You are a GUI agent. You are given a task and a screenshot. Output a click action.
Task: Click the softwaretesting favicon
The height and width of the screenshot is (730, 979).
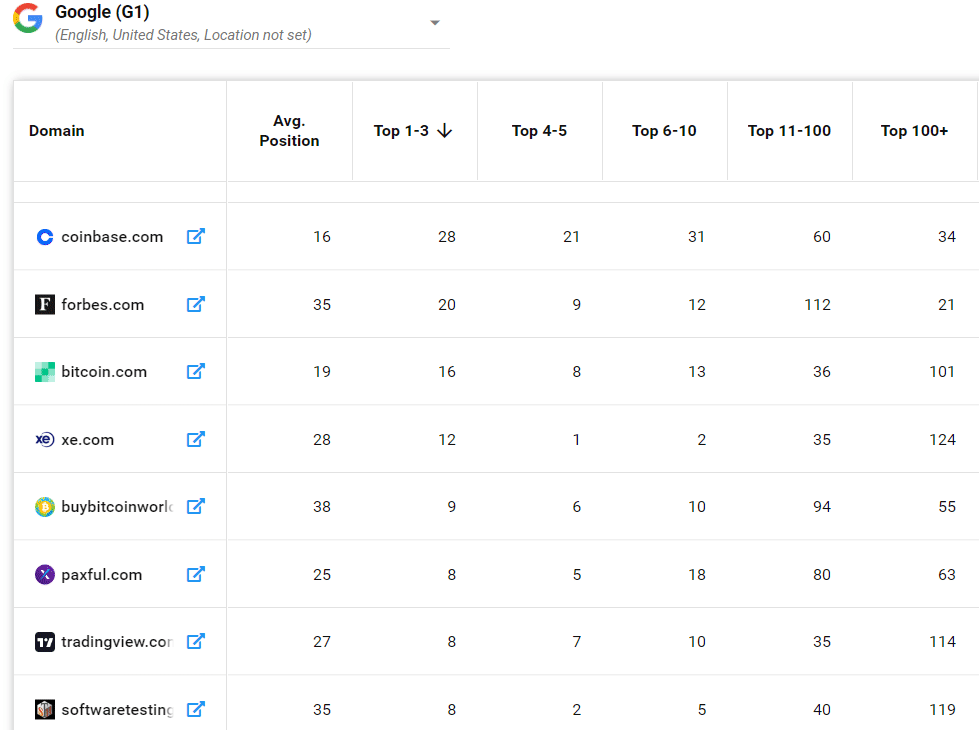(x=45, y=709)
